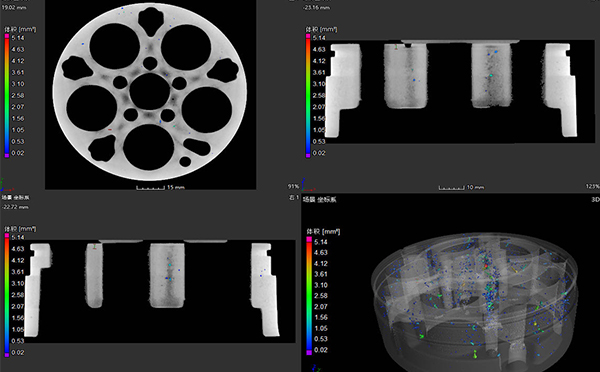
Task: Click the 91% zoom level label
Action: click(x=293, y=186)
